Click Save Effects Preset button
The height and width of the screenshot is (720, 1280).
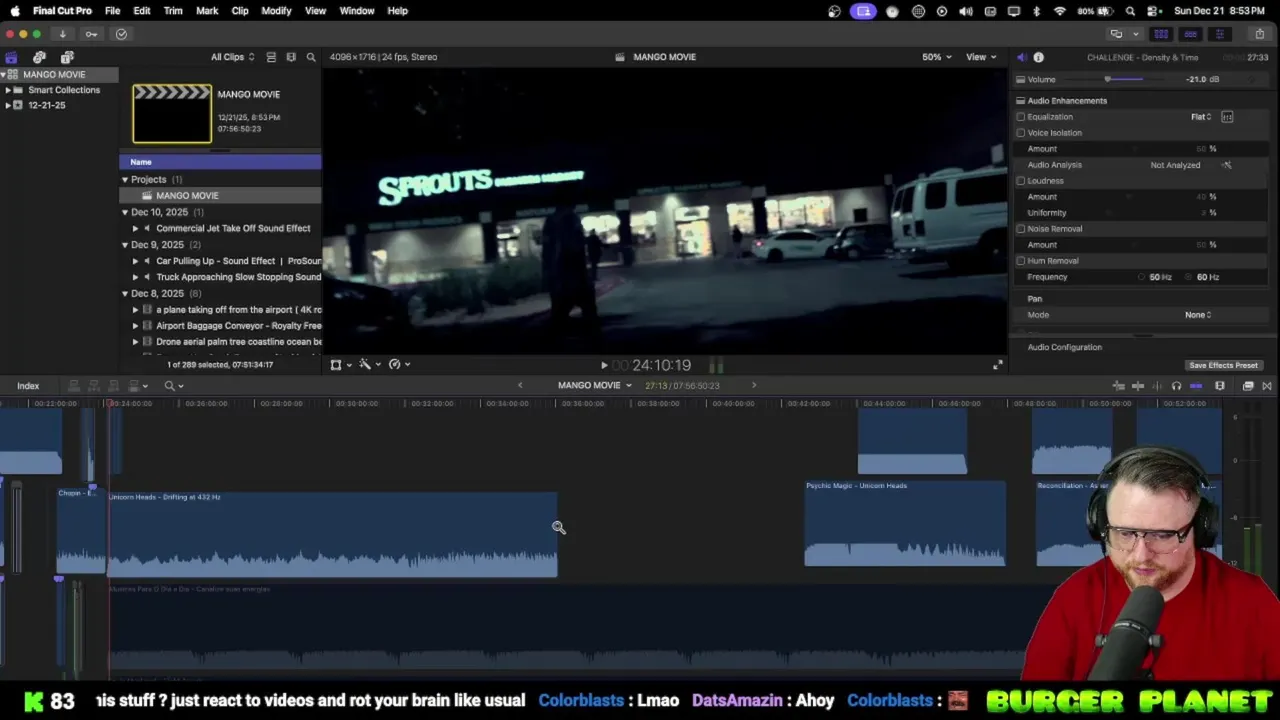coord(1223,366)
